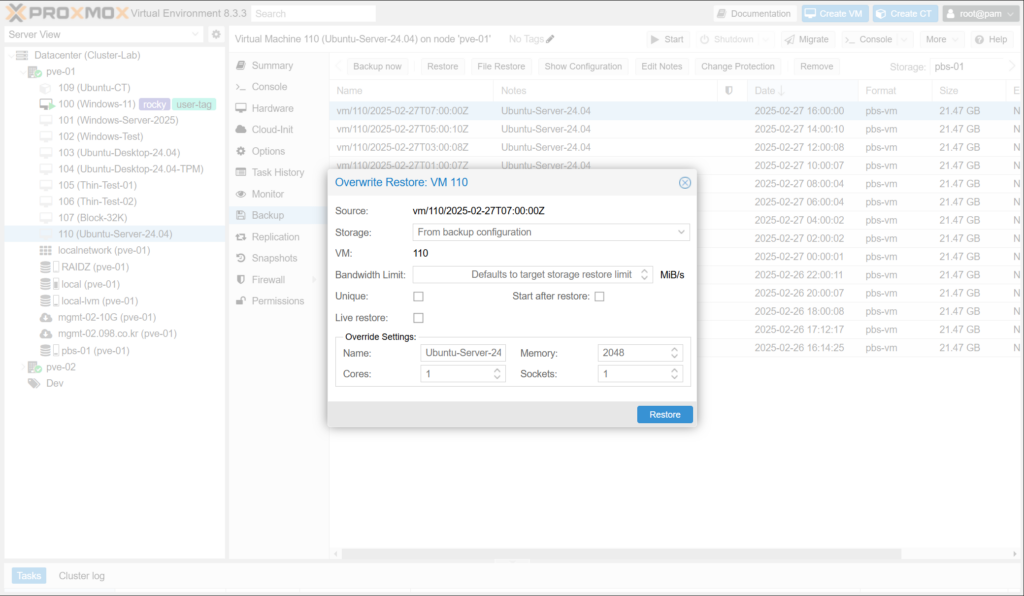Click the pencil icon to edit tags
1024x596 pixels.
[550, 39]
